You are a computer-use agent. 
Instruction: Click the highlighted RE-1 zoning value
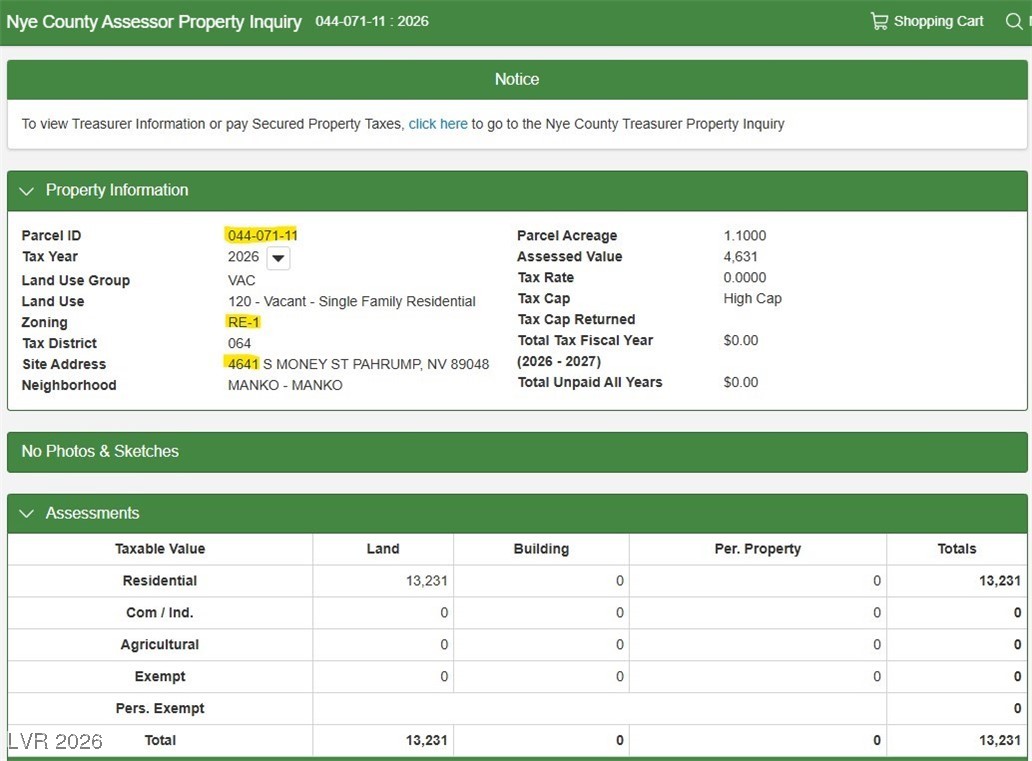pos(244,323)
